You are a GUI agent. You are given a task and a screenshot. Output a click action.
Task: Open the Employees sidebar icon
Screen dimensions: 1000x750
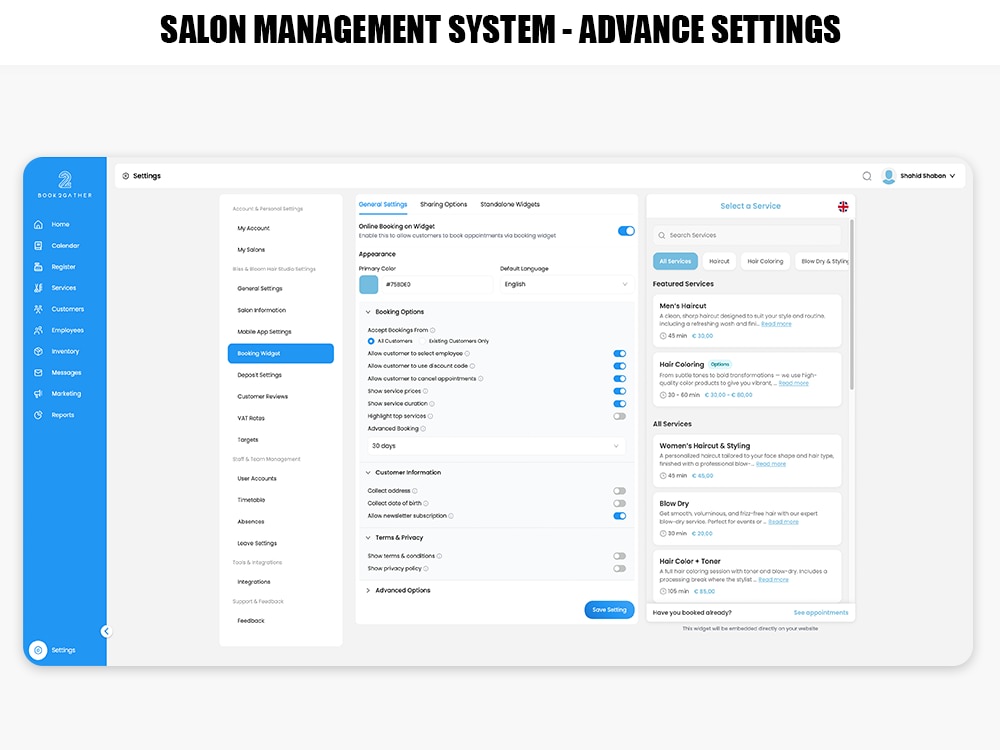point(38,330)
